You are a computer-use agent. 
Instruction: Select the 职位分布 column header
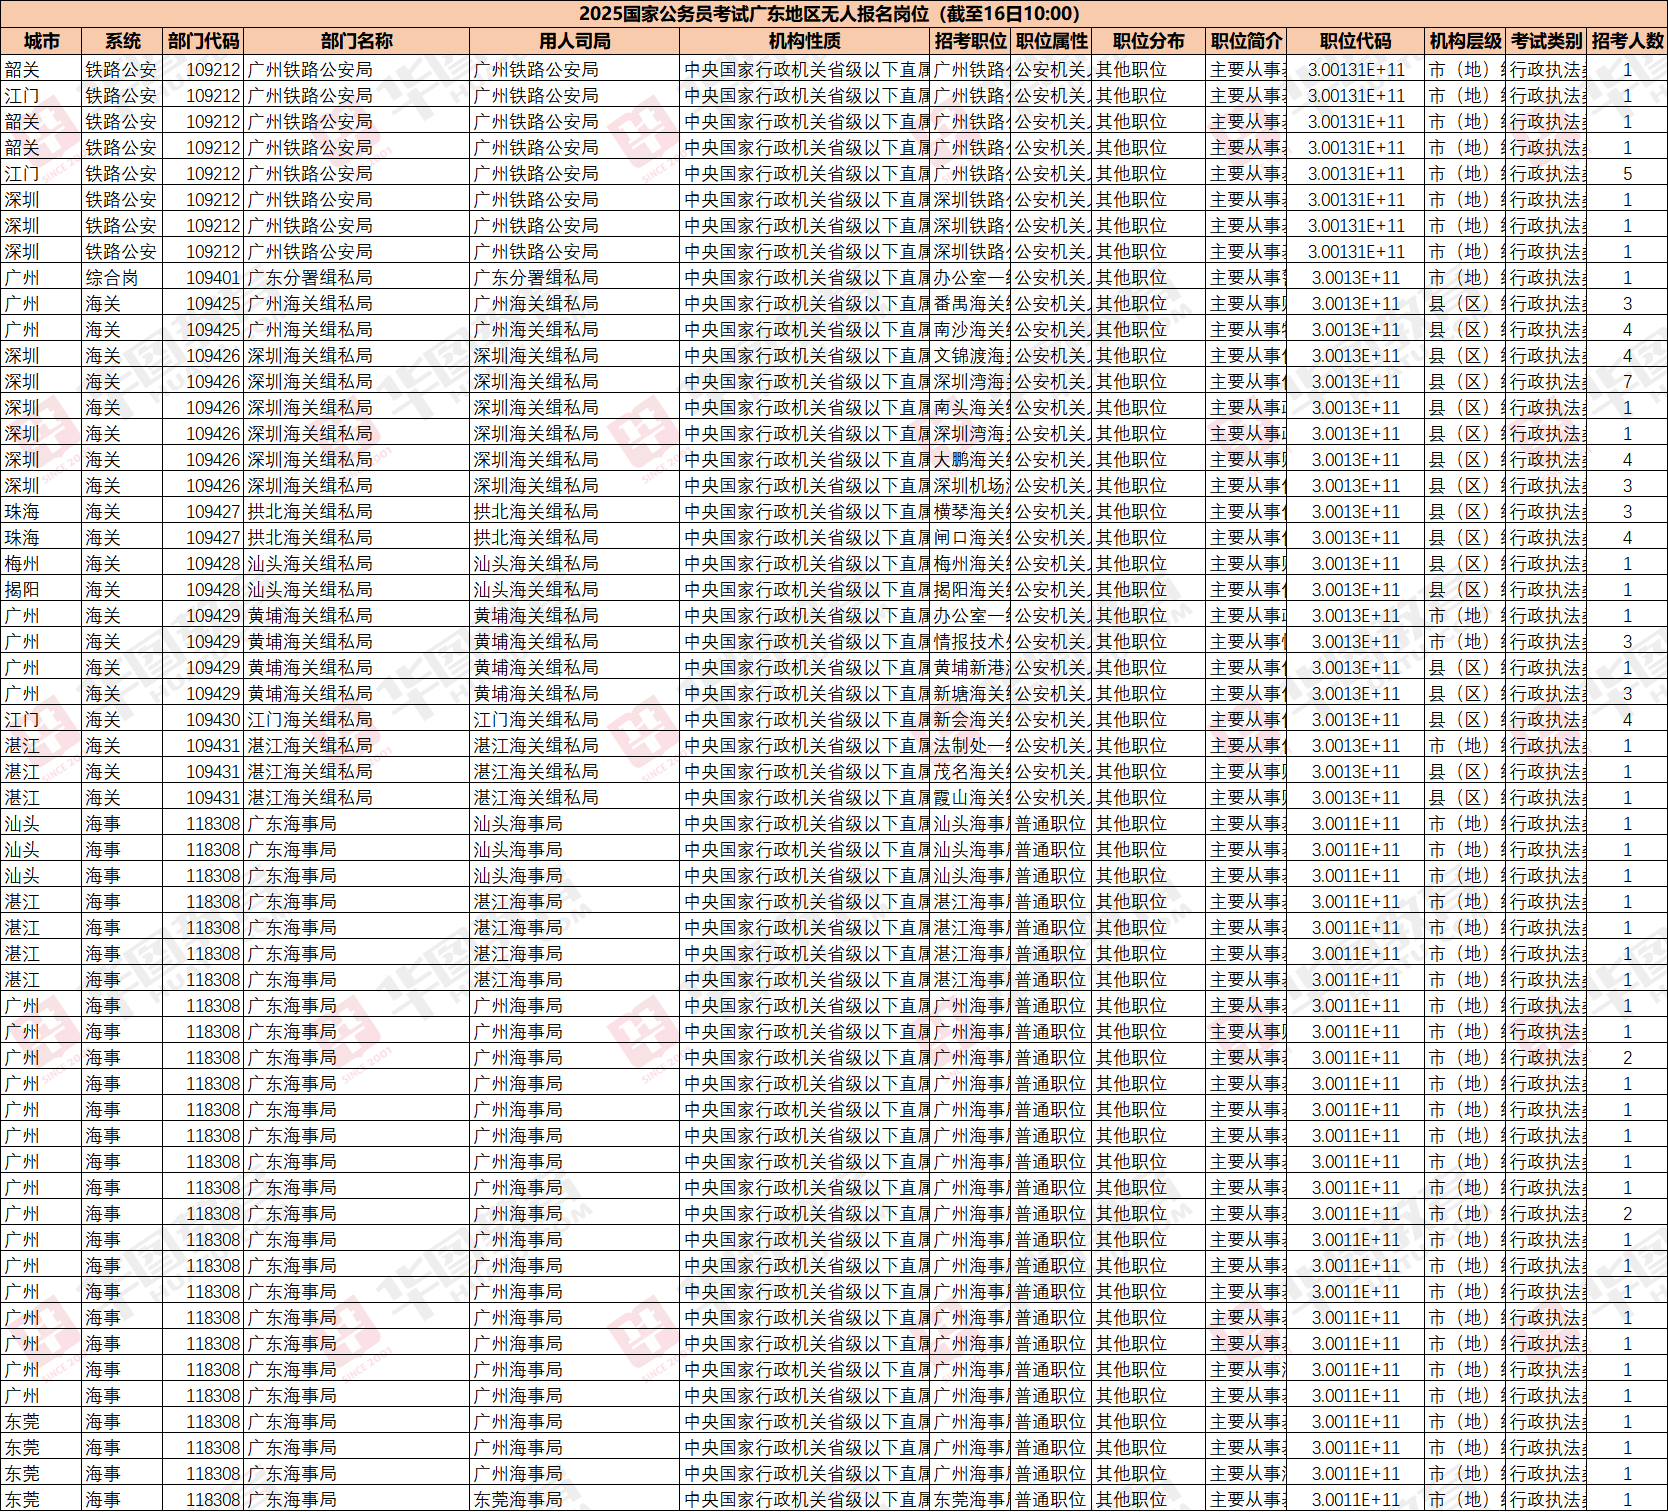pyautogui.click(x=1148, y=41)
